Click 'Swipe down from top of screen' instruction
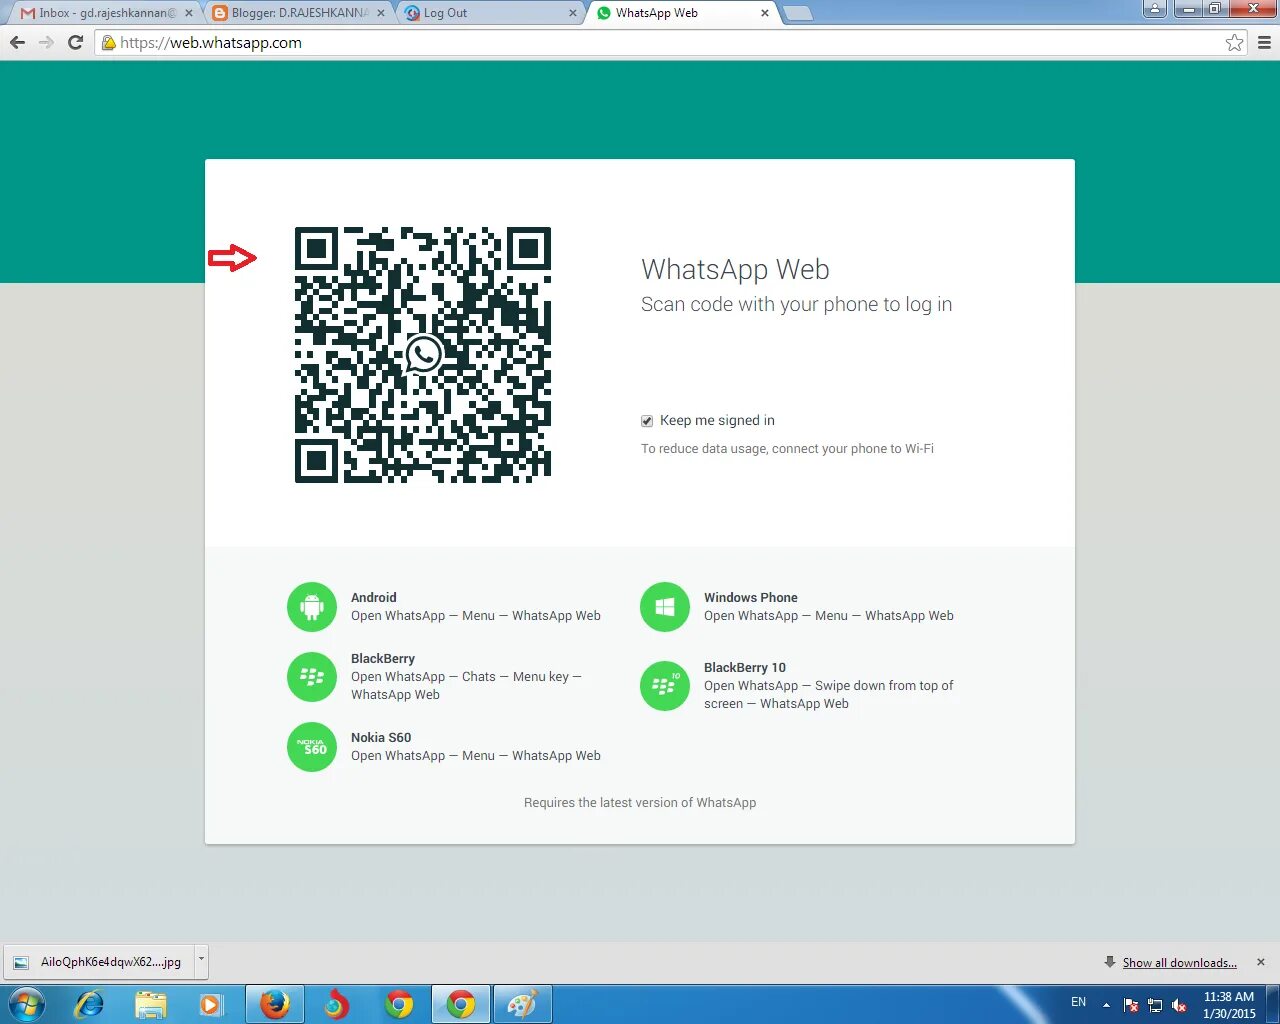This screenshot has width=1280, height=1024. (829, 695)
